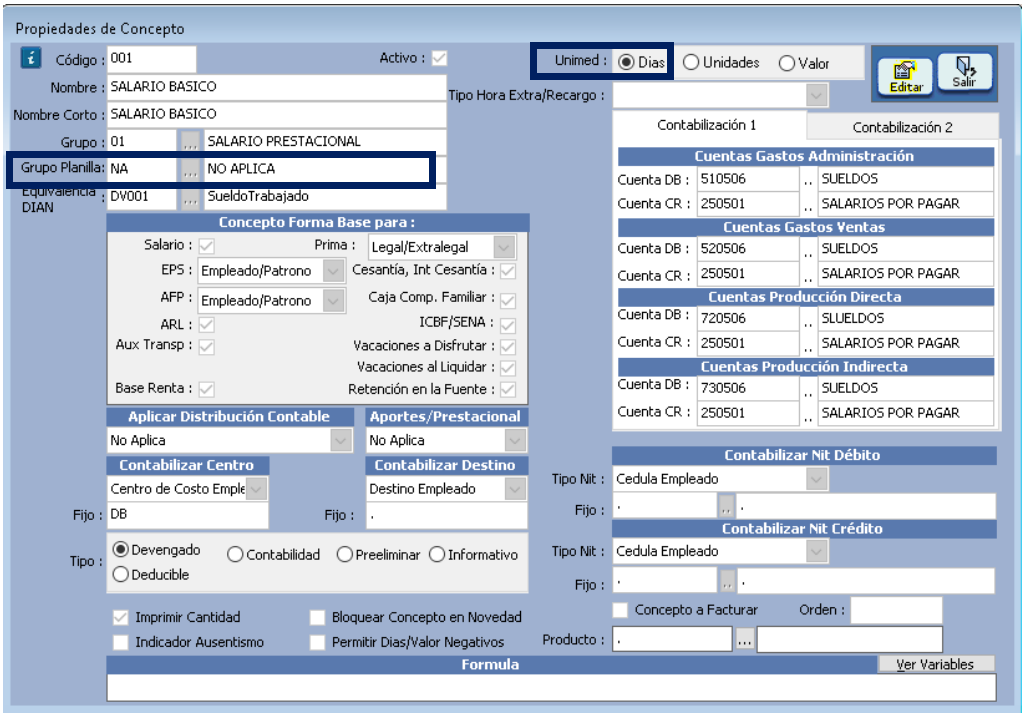This screenshot has height=717, width=1024.
Task: Open Contabilizar Destino dropdown
Action: click(515, 488)
